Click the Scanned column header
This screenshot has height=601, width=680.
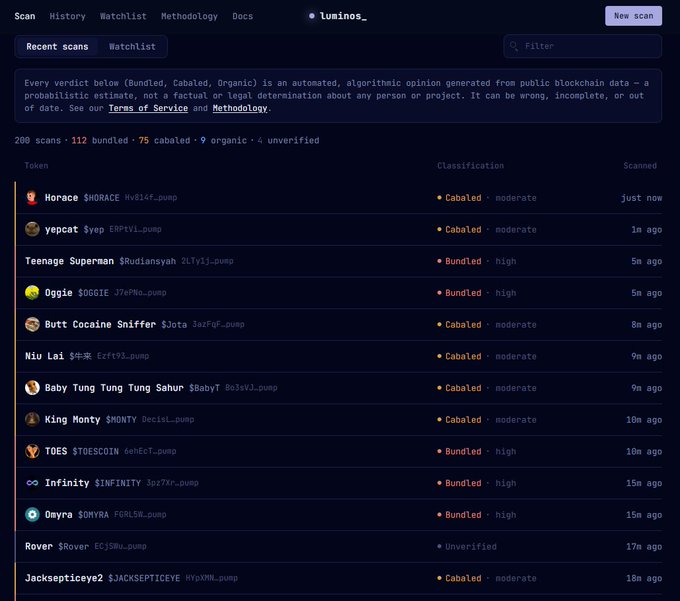pyautogui.click(x=640, y=166)
